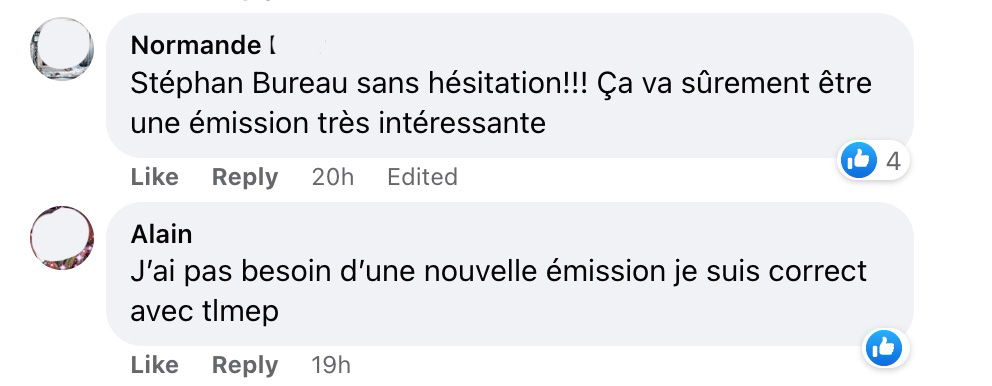Open the 19h timestamp link
Image resolution: width=992 pixels, height=386 pixels.
[x=331, y=365]
